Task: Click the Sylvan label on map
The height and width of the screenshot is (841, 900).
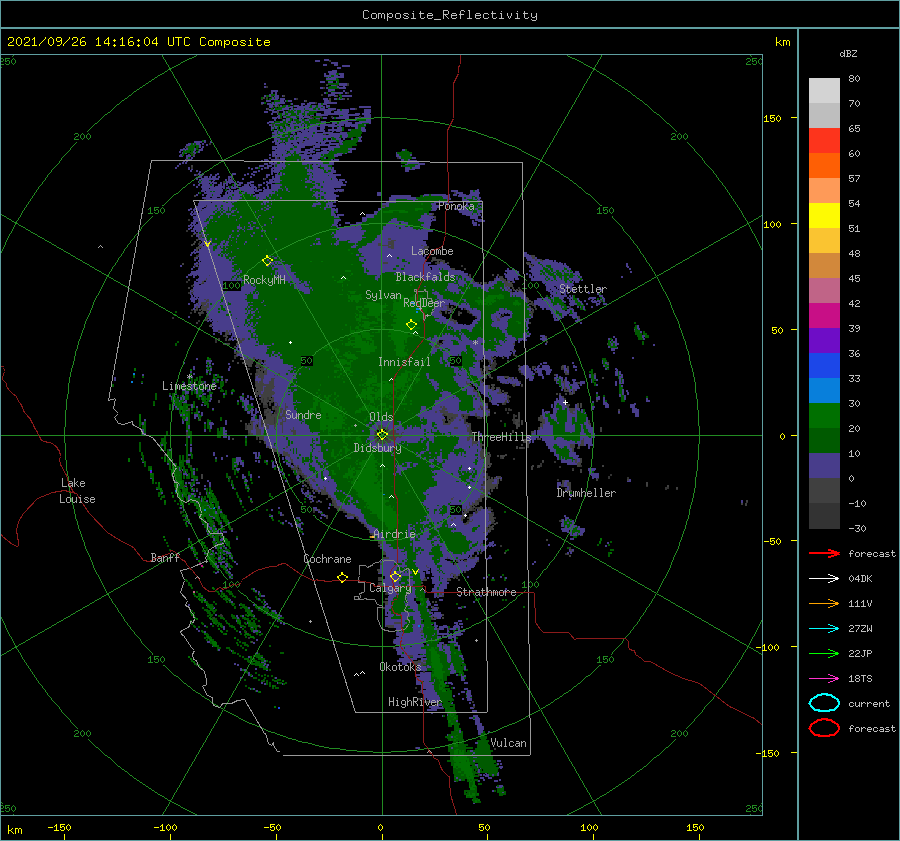Action: (383, 295)
